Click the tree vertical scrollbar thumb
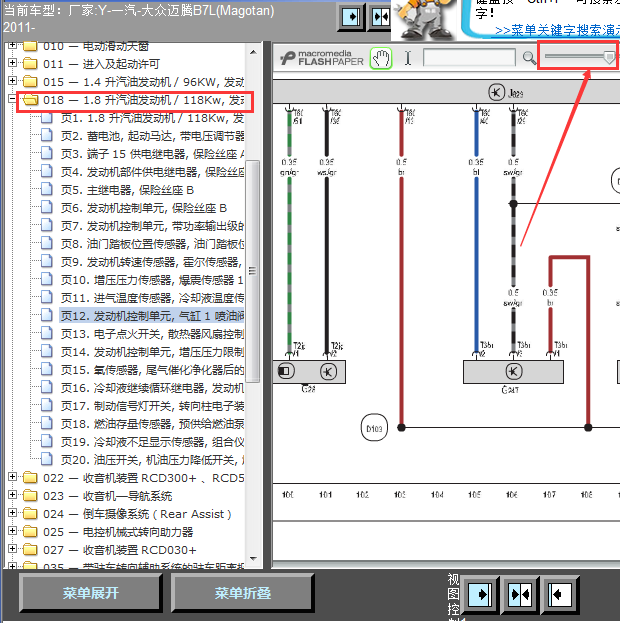Screen dimensions: 620x623 click(253, 271)
